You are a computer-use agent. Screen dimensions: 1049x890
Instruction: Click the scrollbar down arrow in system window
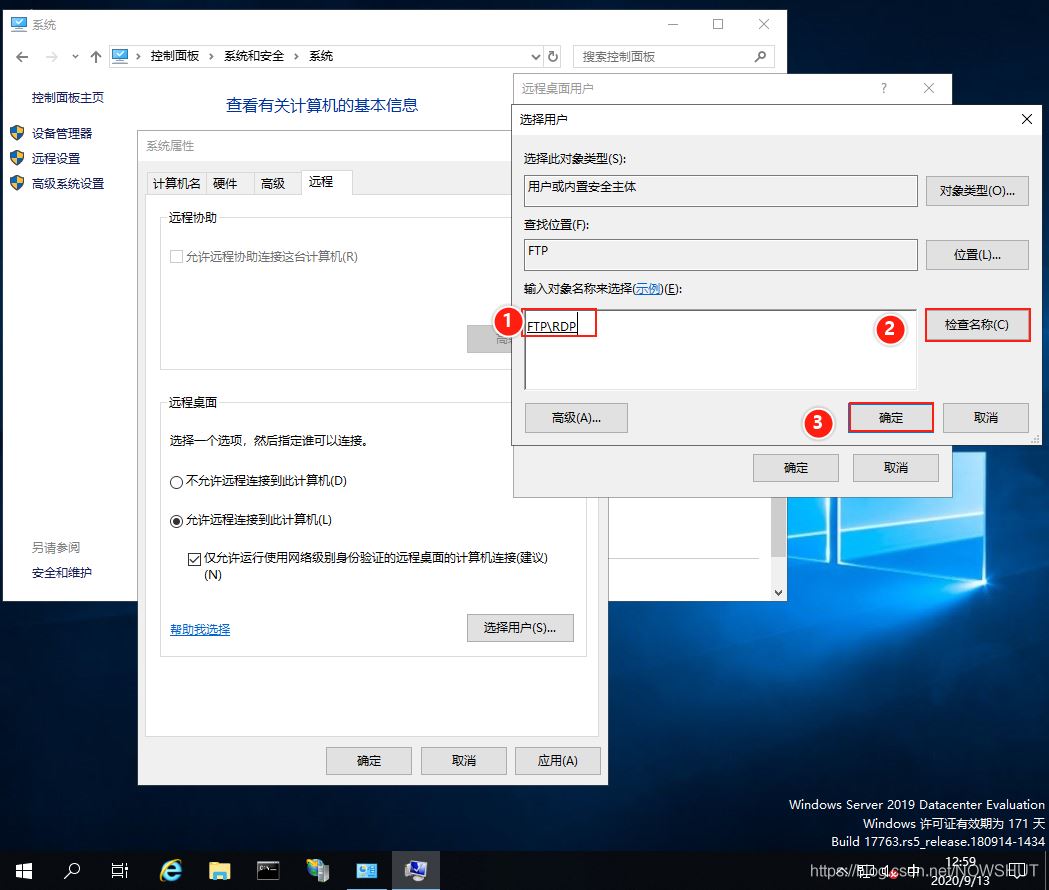pos(779,592)
